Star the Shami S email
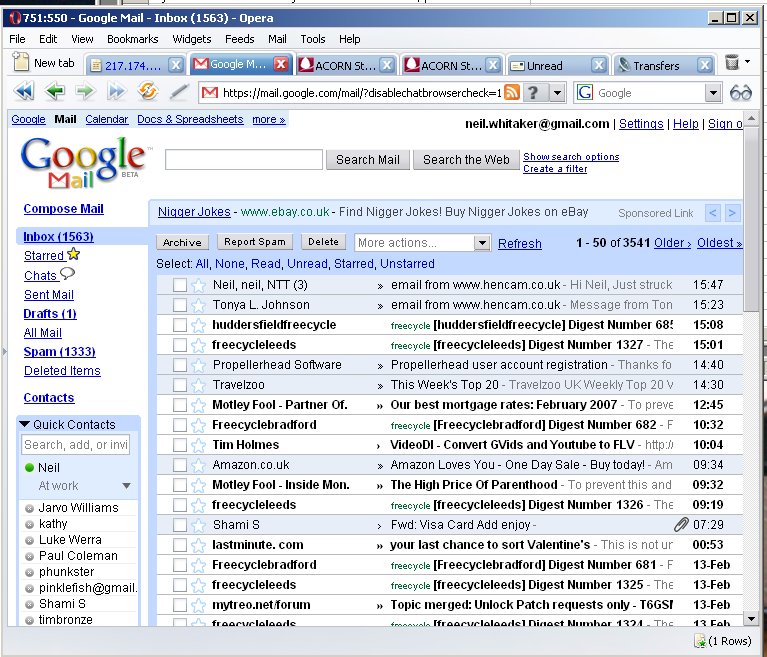Viewport: 767px width, 657px height. click(198, 525)
